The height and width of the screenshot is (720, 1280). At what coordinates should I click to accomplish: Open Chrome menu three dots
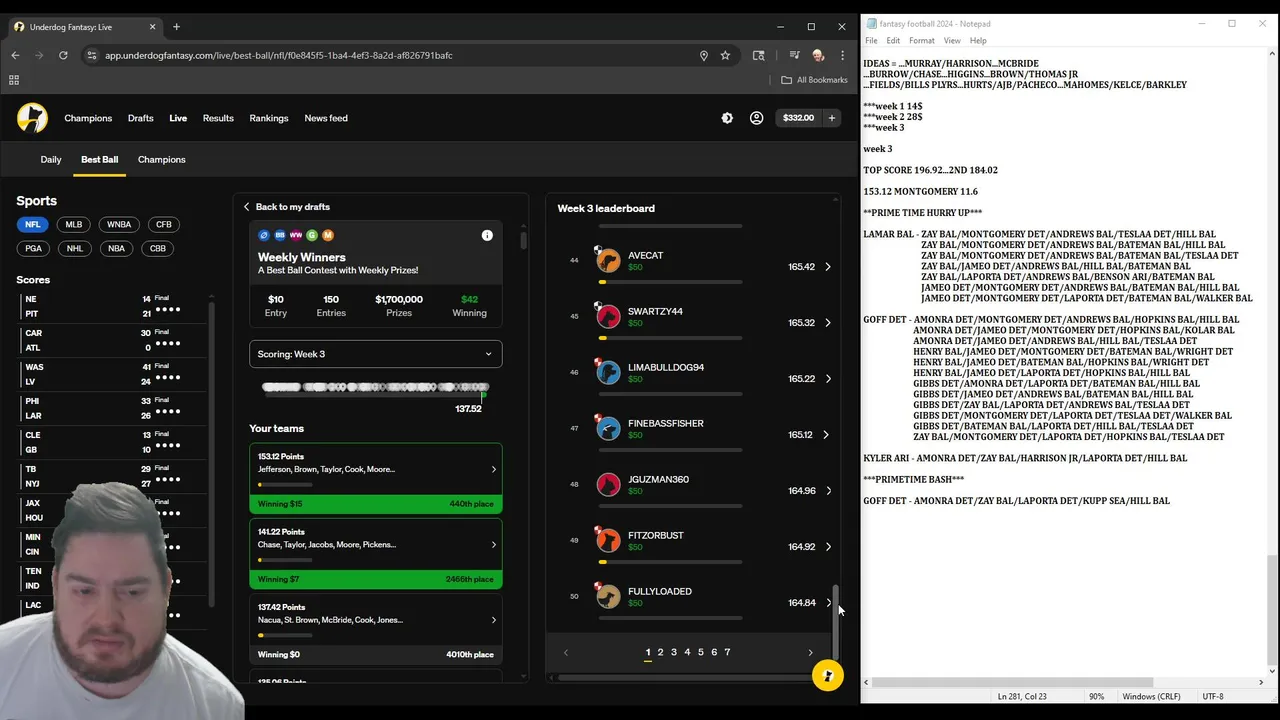842,55
